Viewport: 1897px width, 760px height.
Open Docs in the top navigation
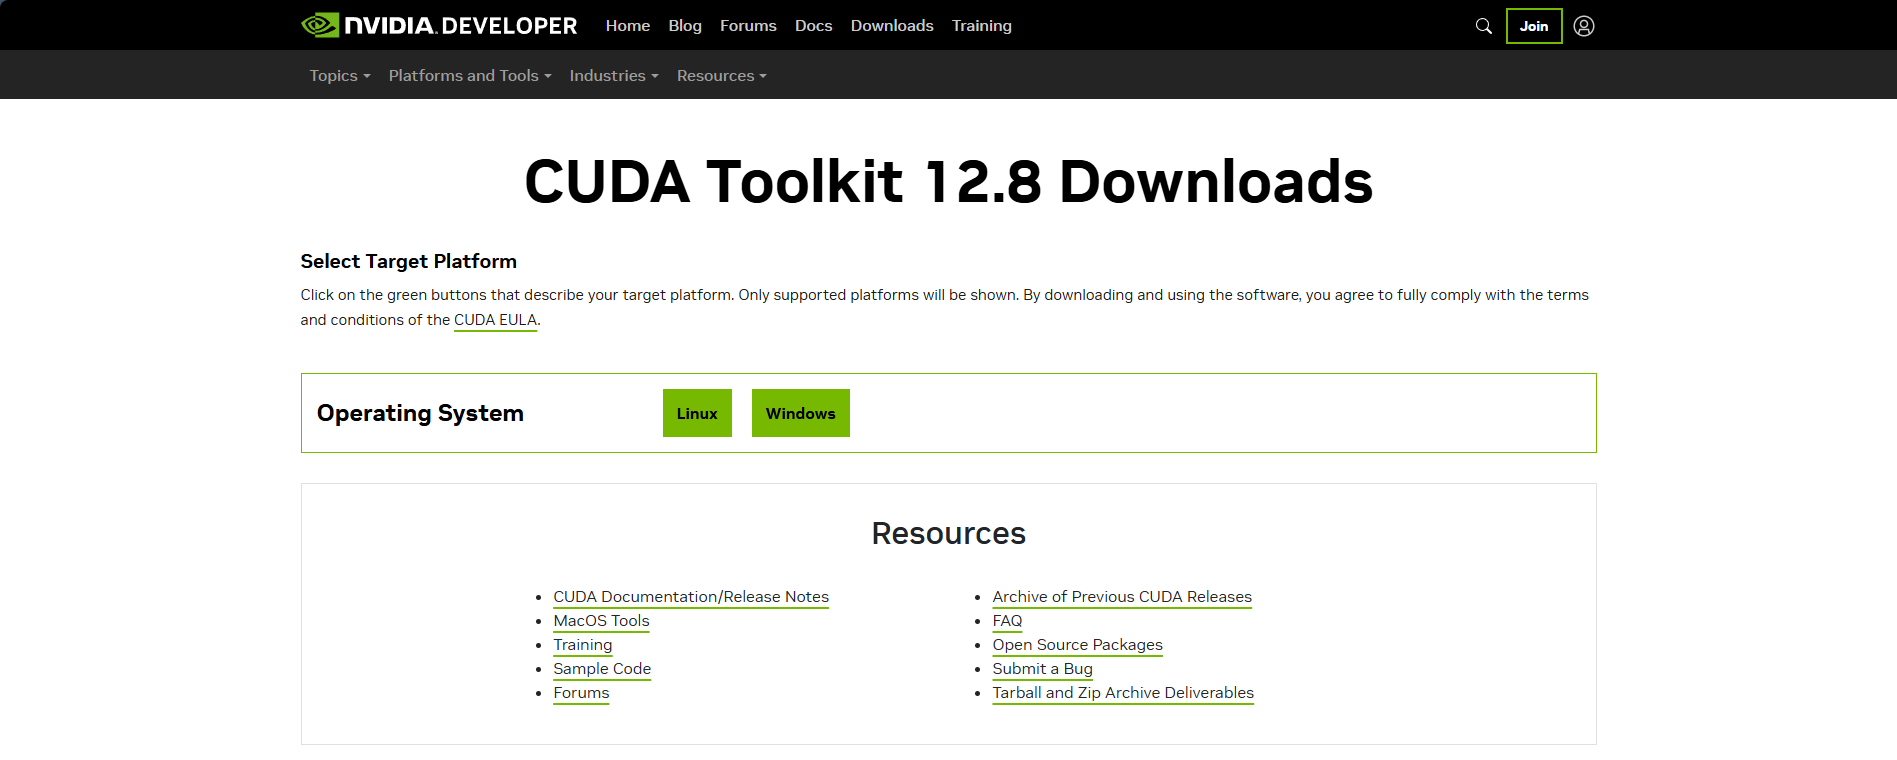point(814,26)
